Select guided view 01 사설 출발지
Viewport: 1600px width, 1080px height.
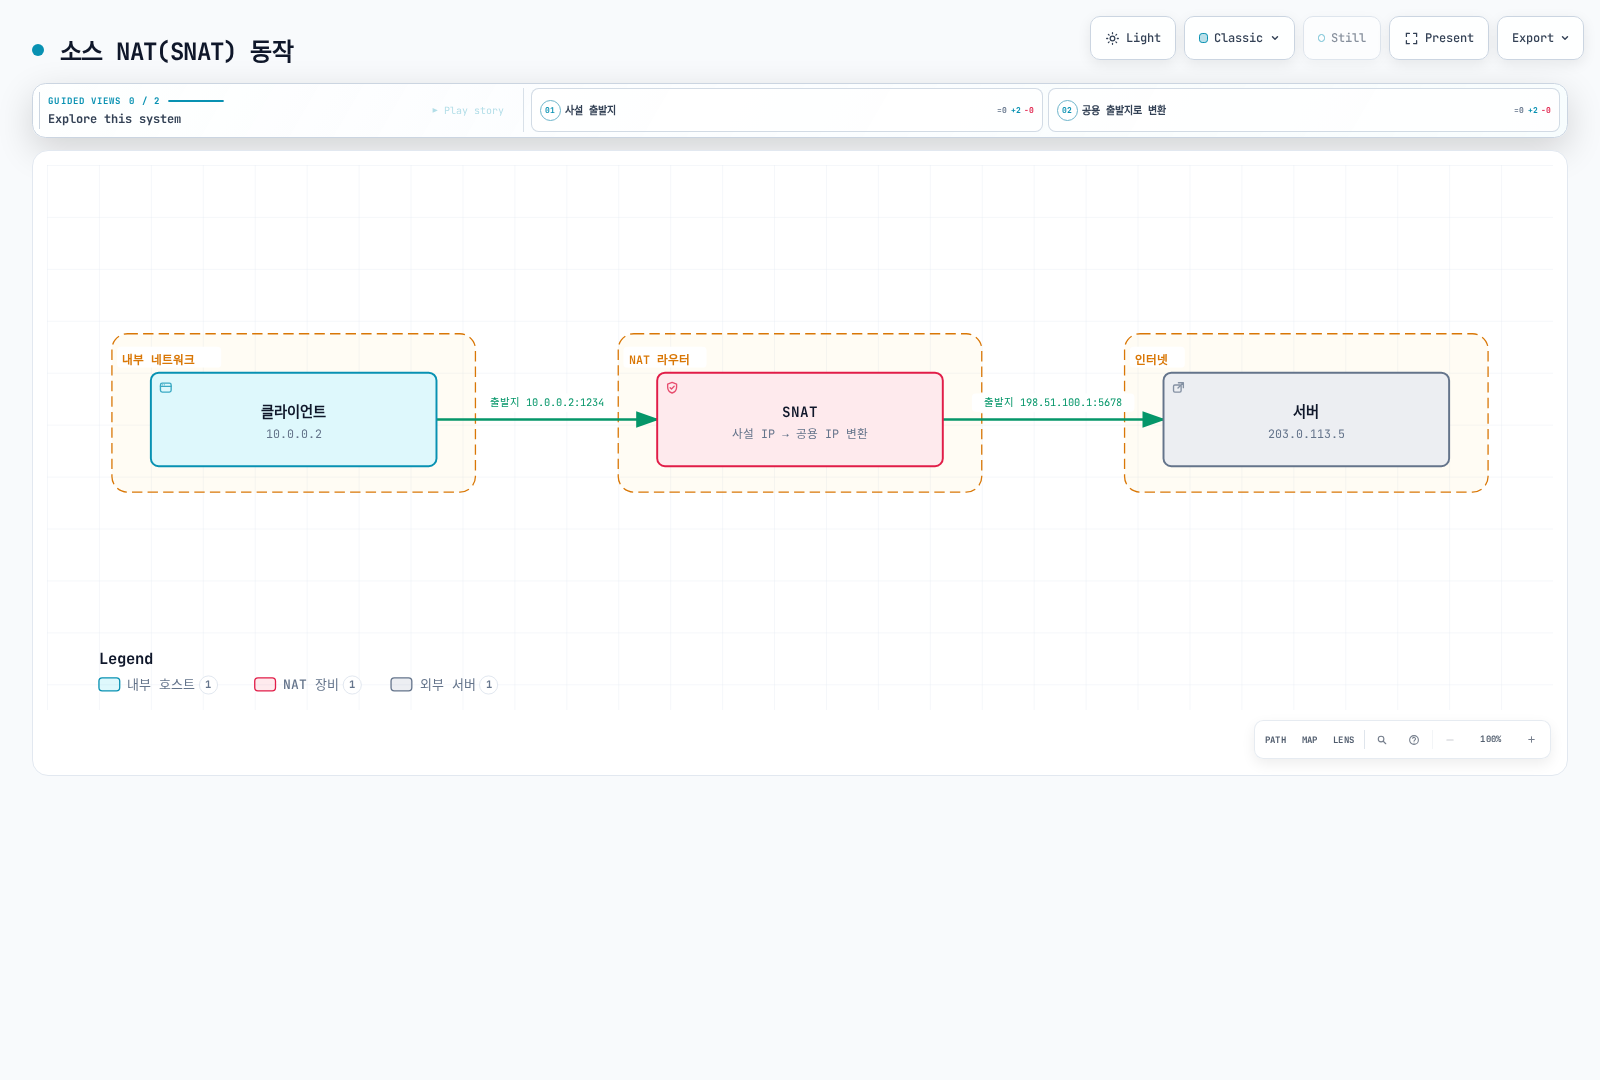click(x=787, y=110)
